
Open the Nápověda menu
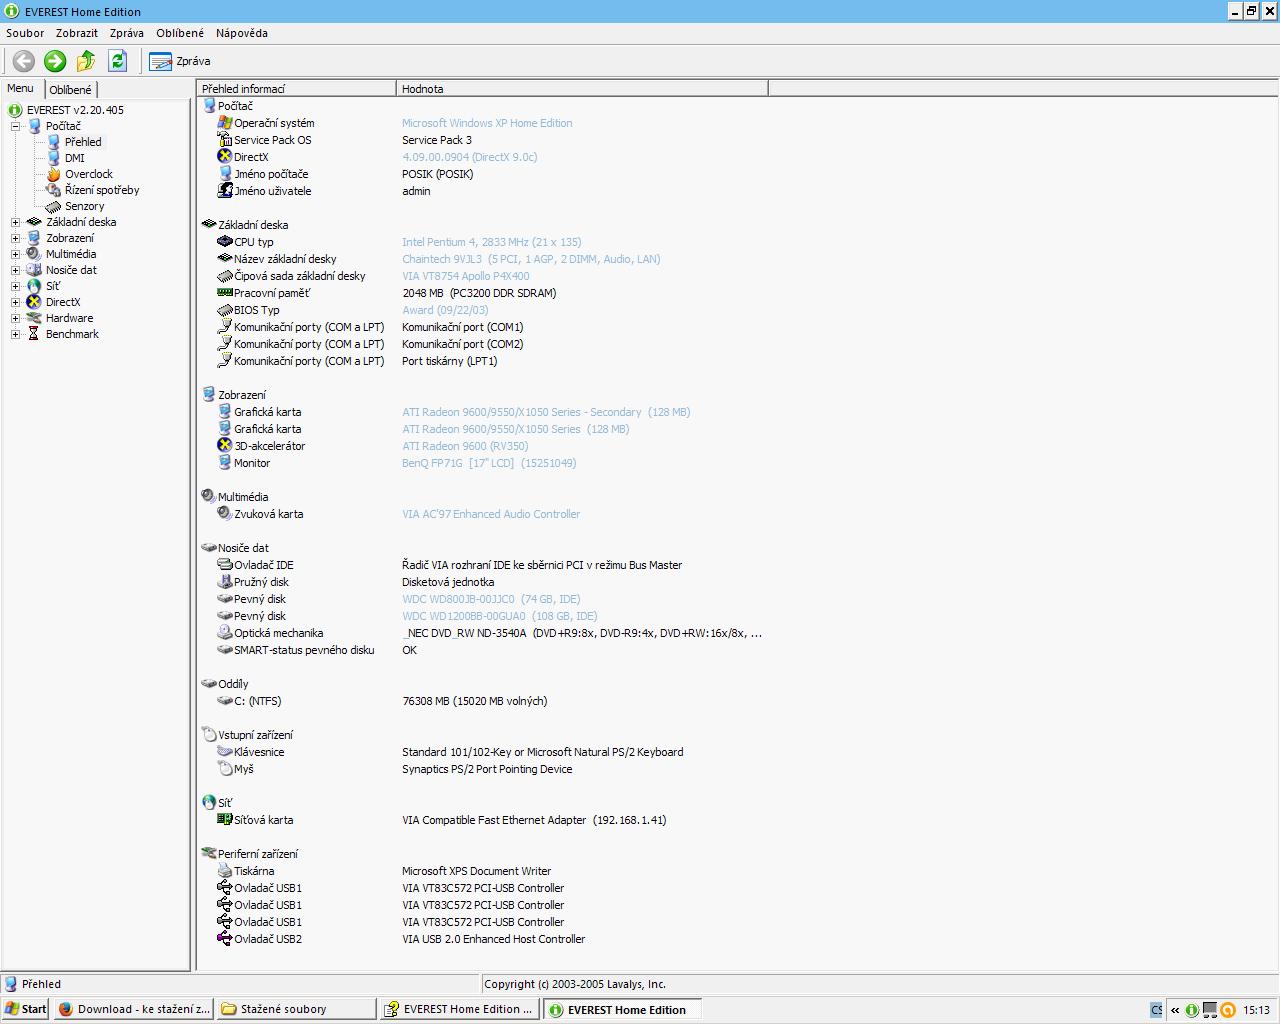242,33
